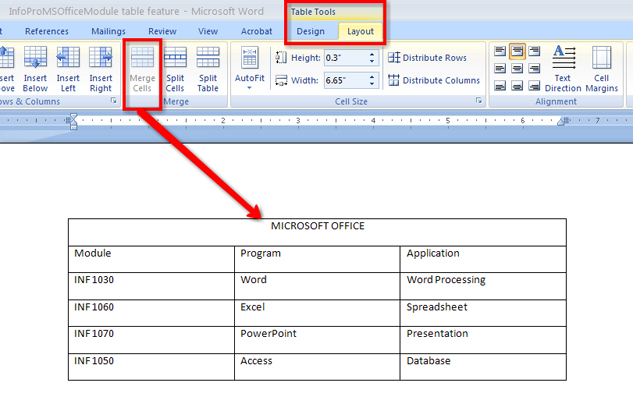The width and height of the screenshot is (633, 404).
Task: Select Align Center alignment
Action: click(x=517, y=69)
